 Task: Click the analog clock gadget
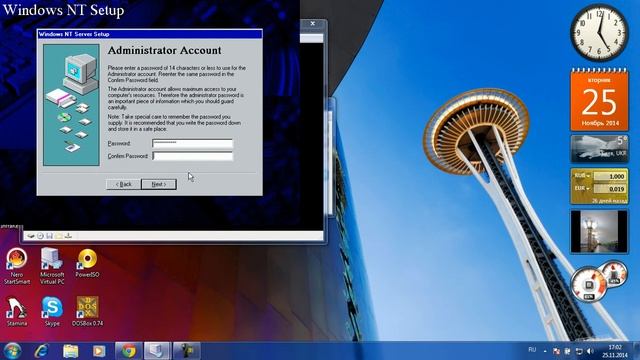coord(599,33)
